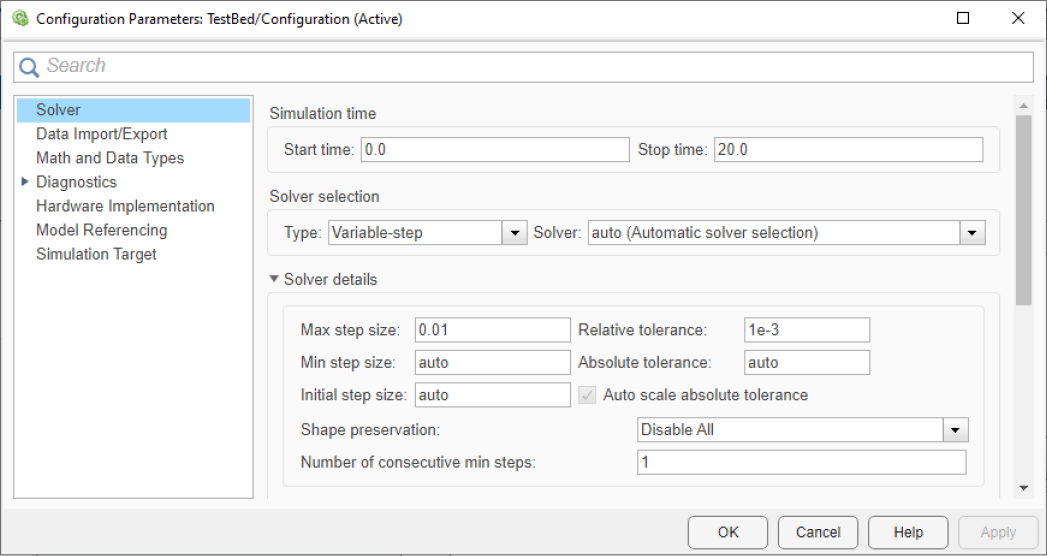Open the Shape preservation dropdown
1047x556 pixels.
pyautogui.click(x=956, y=430)
